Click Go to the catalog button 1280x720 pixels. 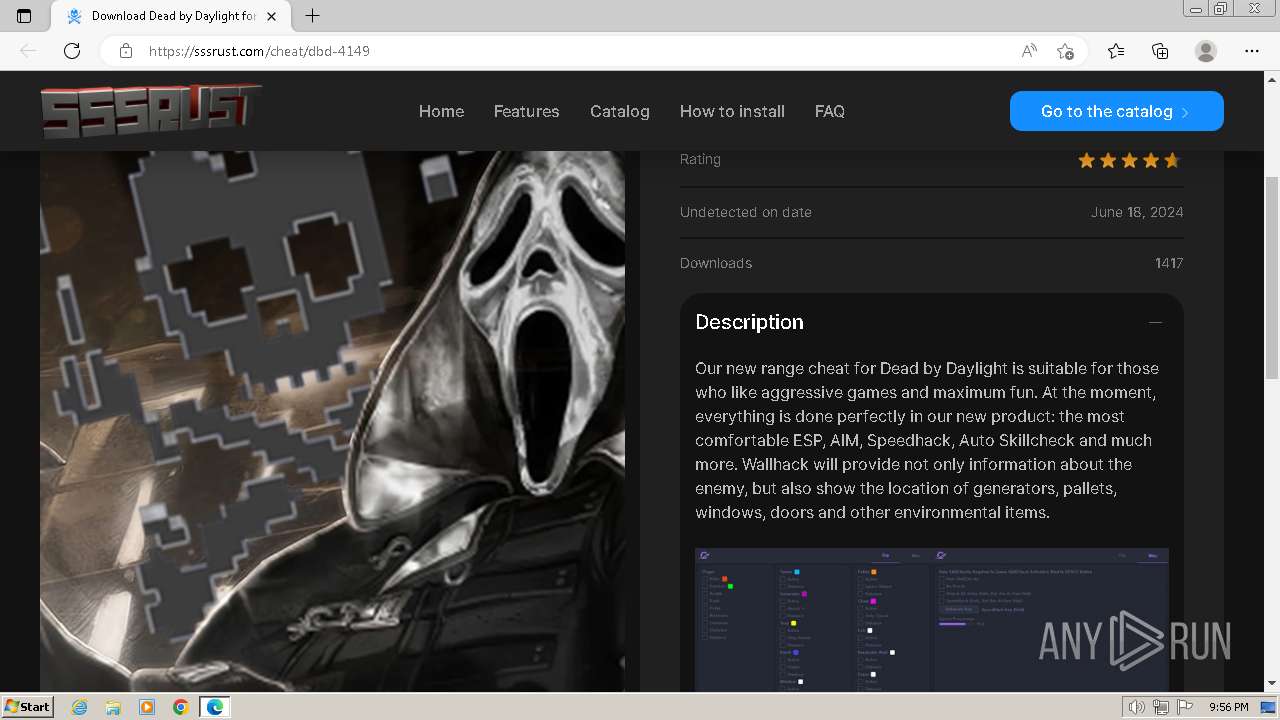click(x=1117, y=111)
